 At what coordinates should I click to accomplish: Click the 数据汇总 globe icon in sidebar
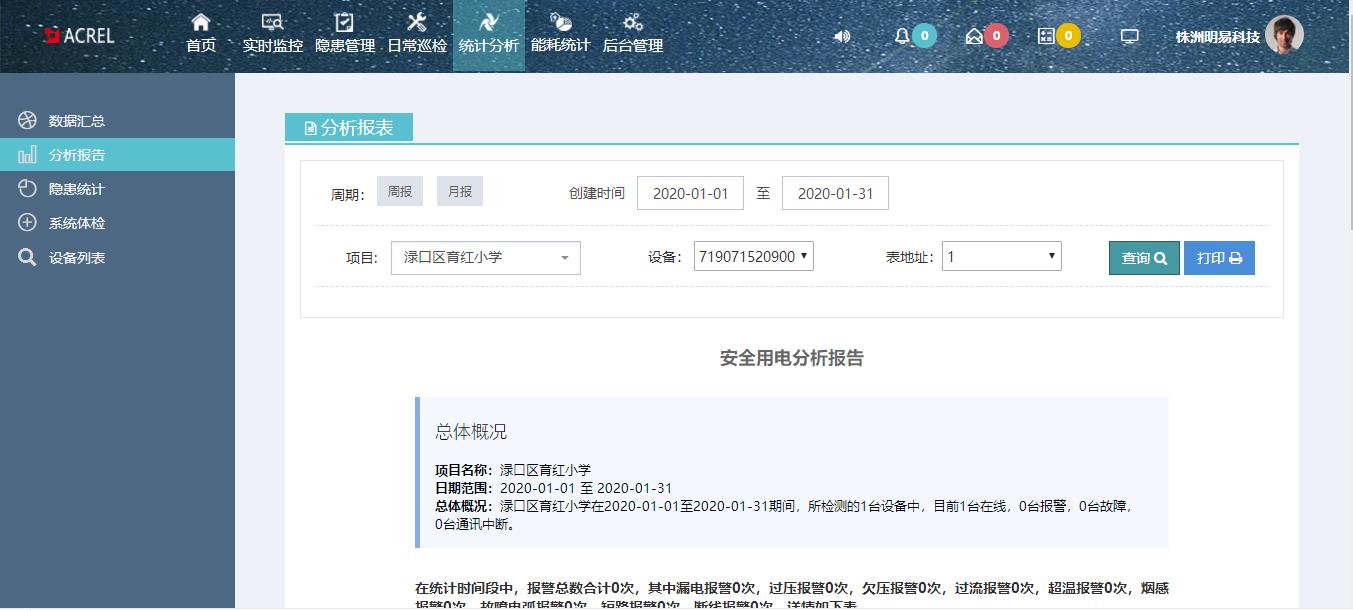27,121
